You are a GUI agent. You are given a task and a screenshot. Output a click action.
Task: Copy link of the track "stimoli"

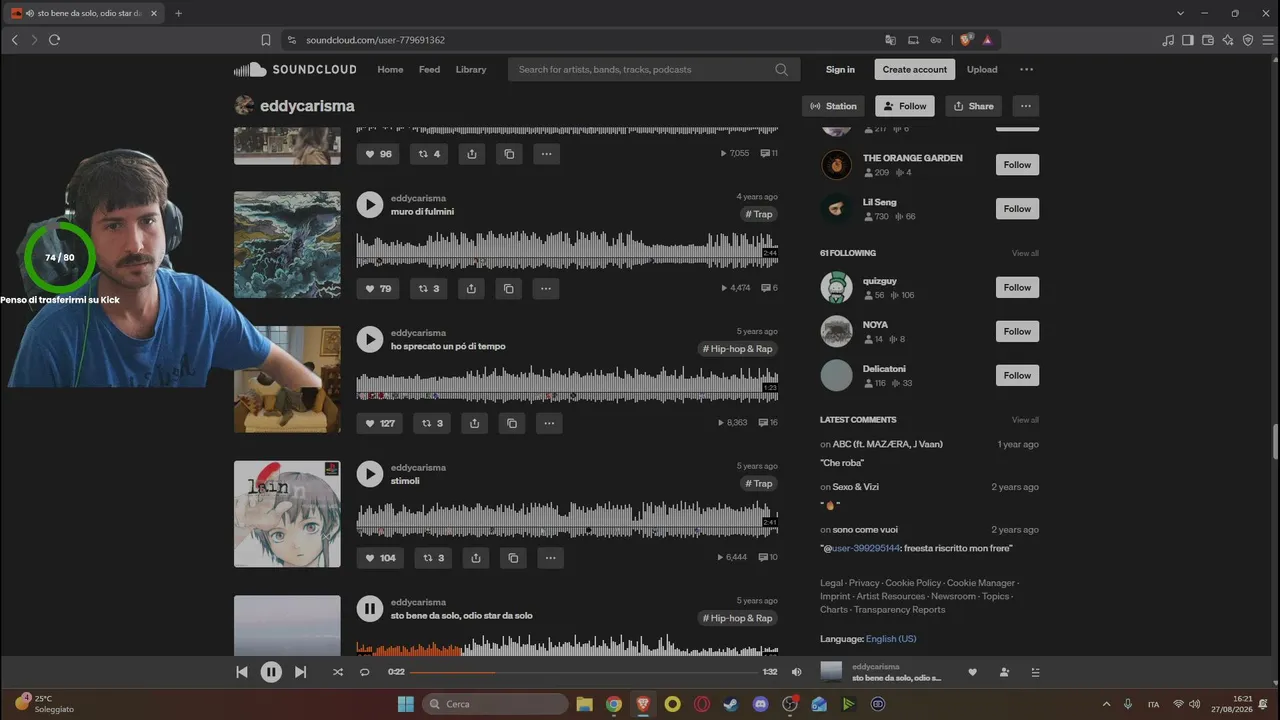513,558
